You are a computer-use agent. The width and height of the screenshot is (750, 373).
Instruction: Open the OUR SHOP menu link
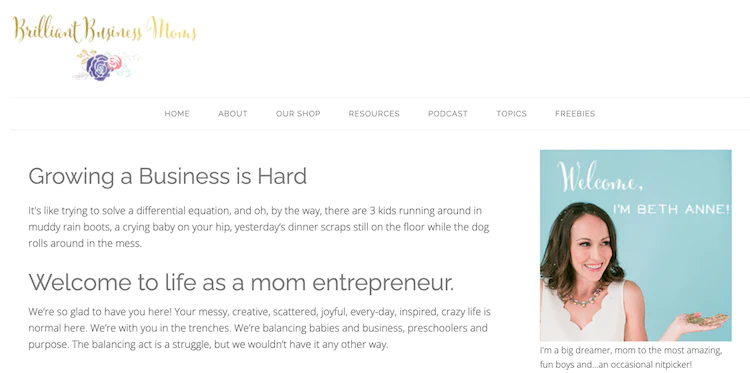[x=298, y=114]
